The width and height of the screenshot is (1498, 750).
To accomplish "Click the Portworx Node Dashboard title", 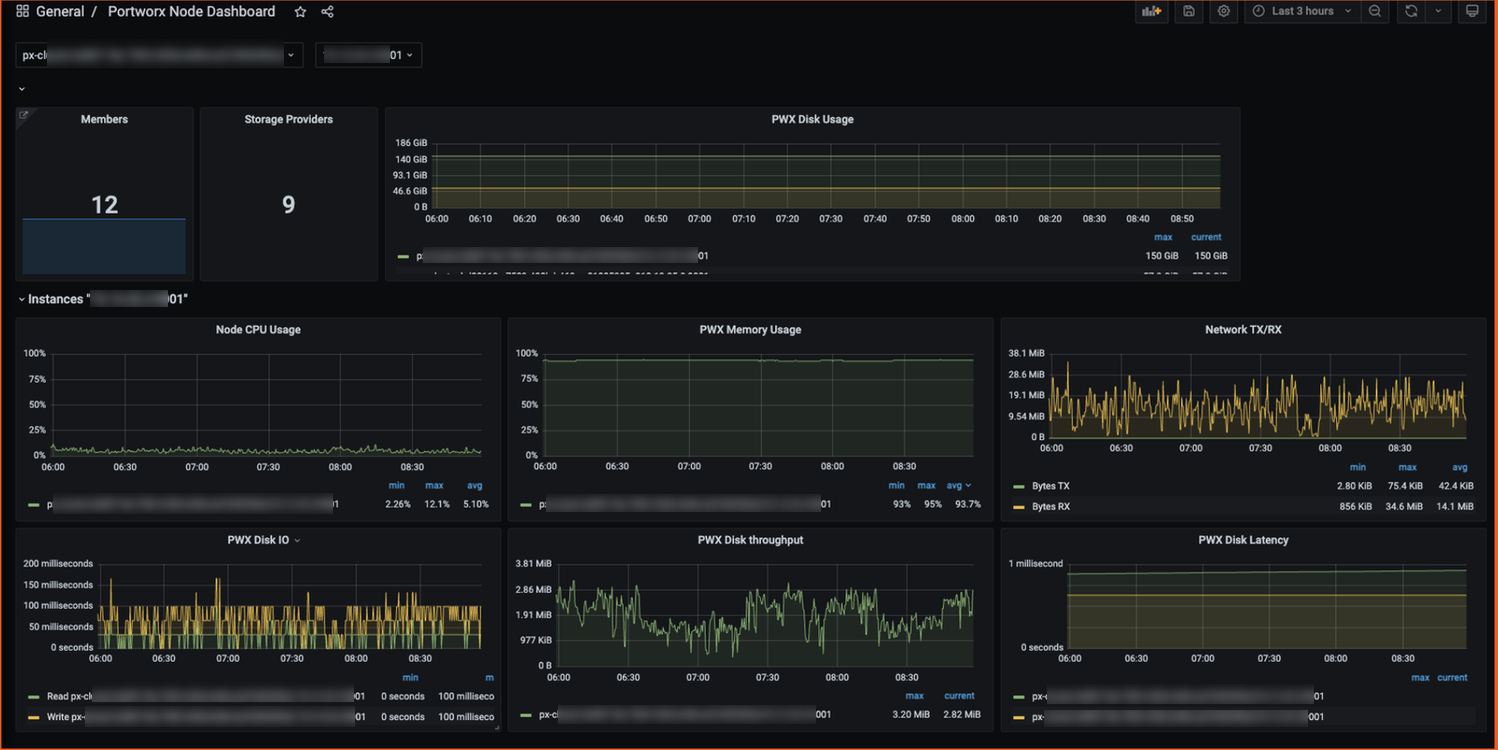I will [191, 12].
